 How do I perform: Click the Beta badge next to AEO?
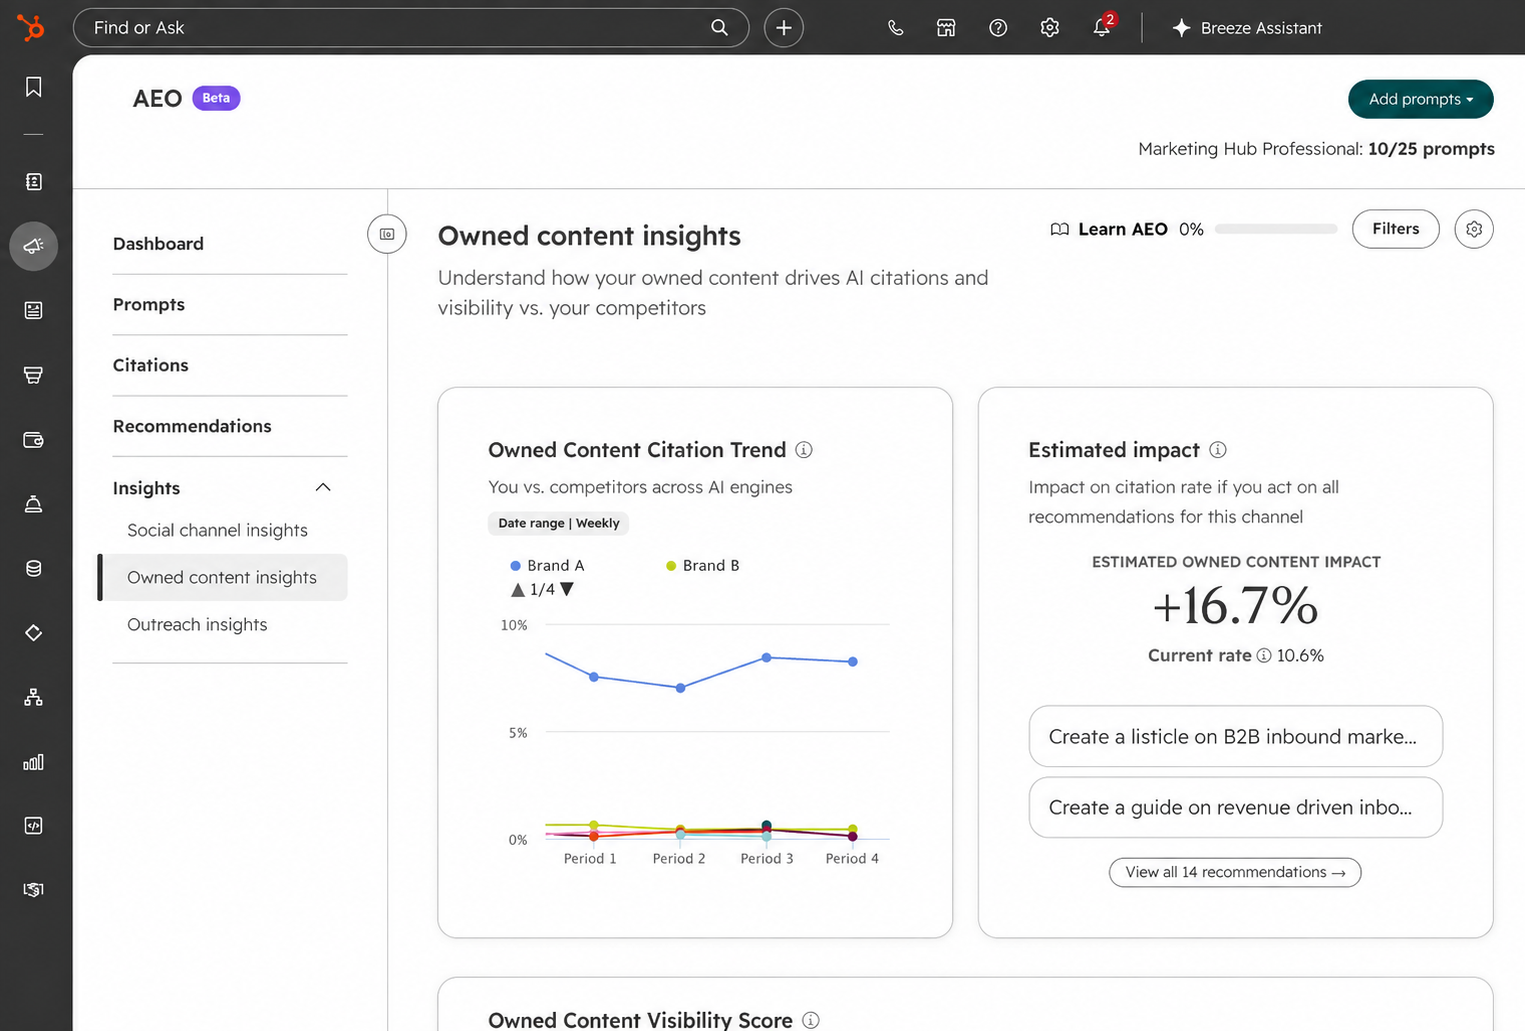216,98
